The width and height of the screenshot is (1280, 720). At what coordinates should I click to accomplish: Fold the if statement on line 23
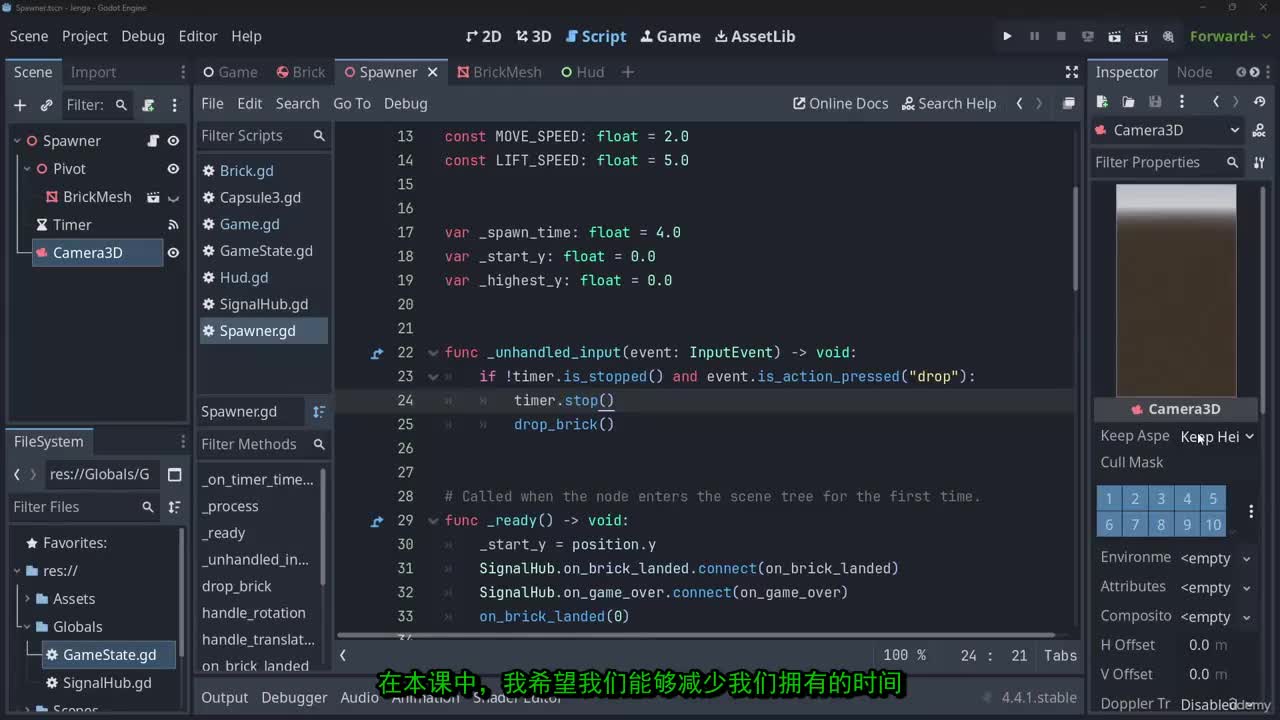(433, 377)
